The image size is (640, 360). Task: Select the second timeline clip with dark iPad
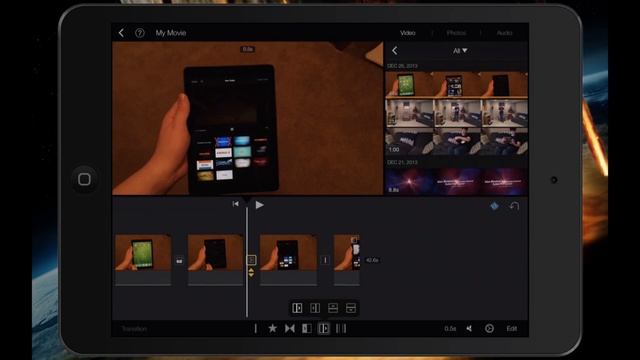coord(215,260)
